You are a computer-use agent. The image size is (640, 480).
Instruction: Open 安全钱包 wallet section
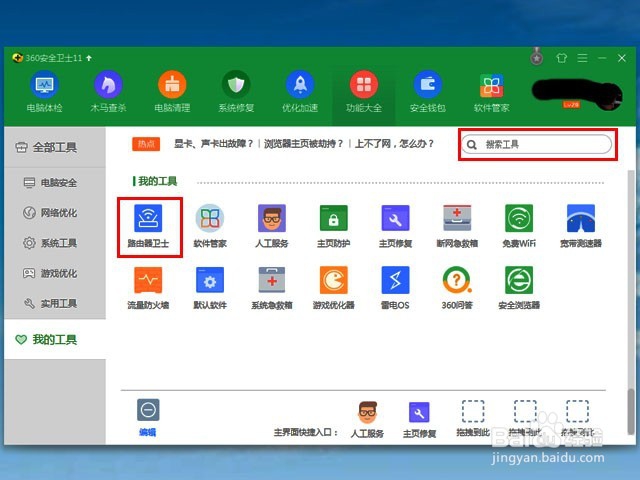tap(428, 92)
